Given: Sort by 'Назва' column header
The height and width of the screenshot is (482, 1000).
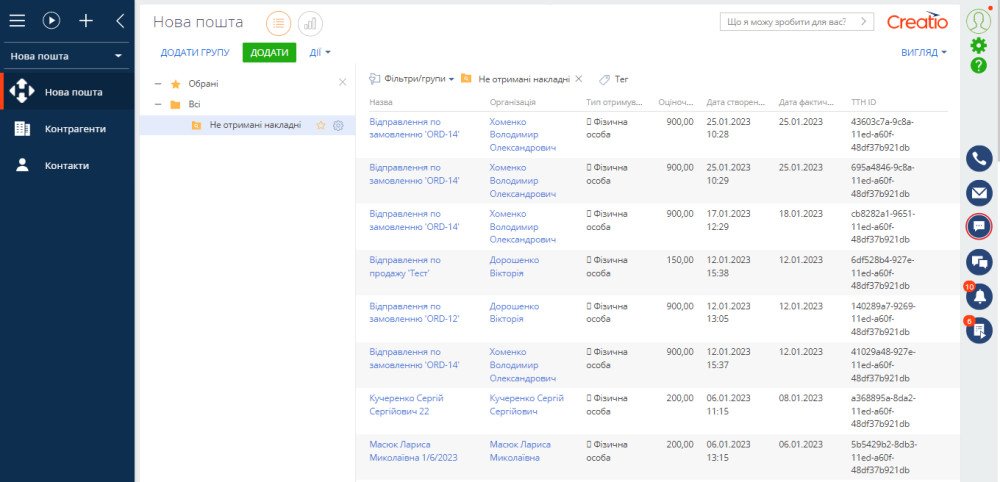Looking at the screenshot, I should pyautogui.click(x=381, y=102).
